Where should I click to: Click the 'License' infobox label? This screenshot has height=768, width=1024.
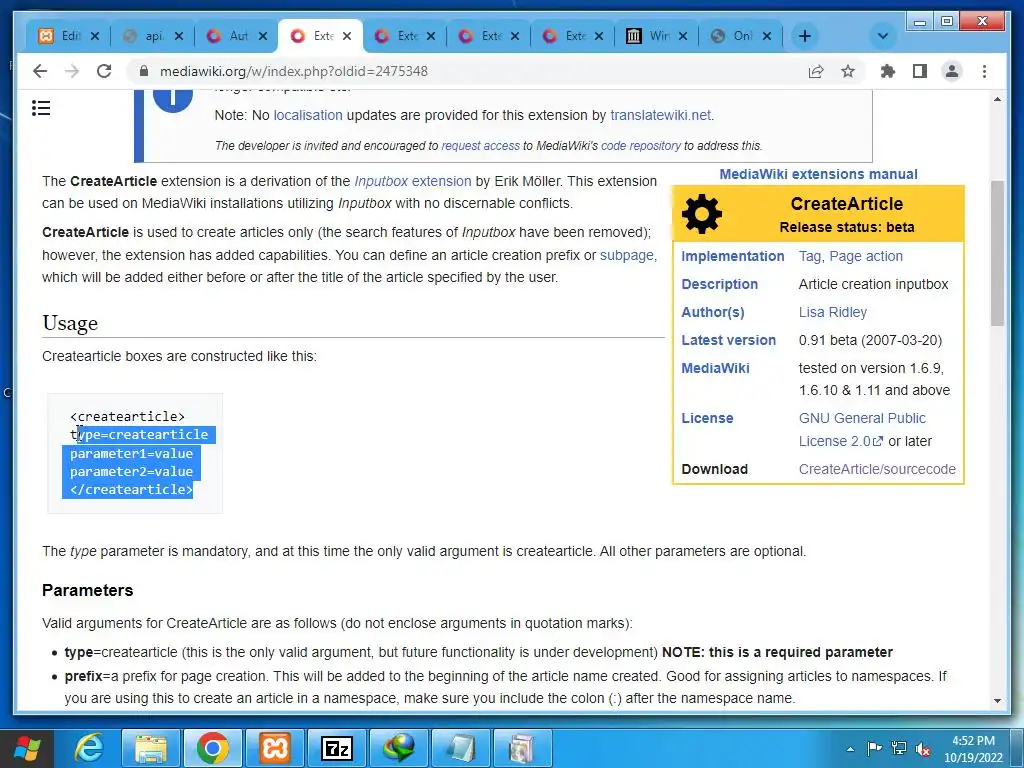[707, 418]
